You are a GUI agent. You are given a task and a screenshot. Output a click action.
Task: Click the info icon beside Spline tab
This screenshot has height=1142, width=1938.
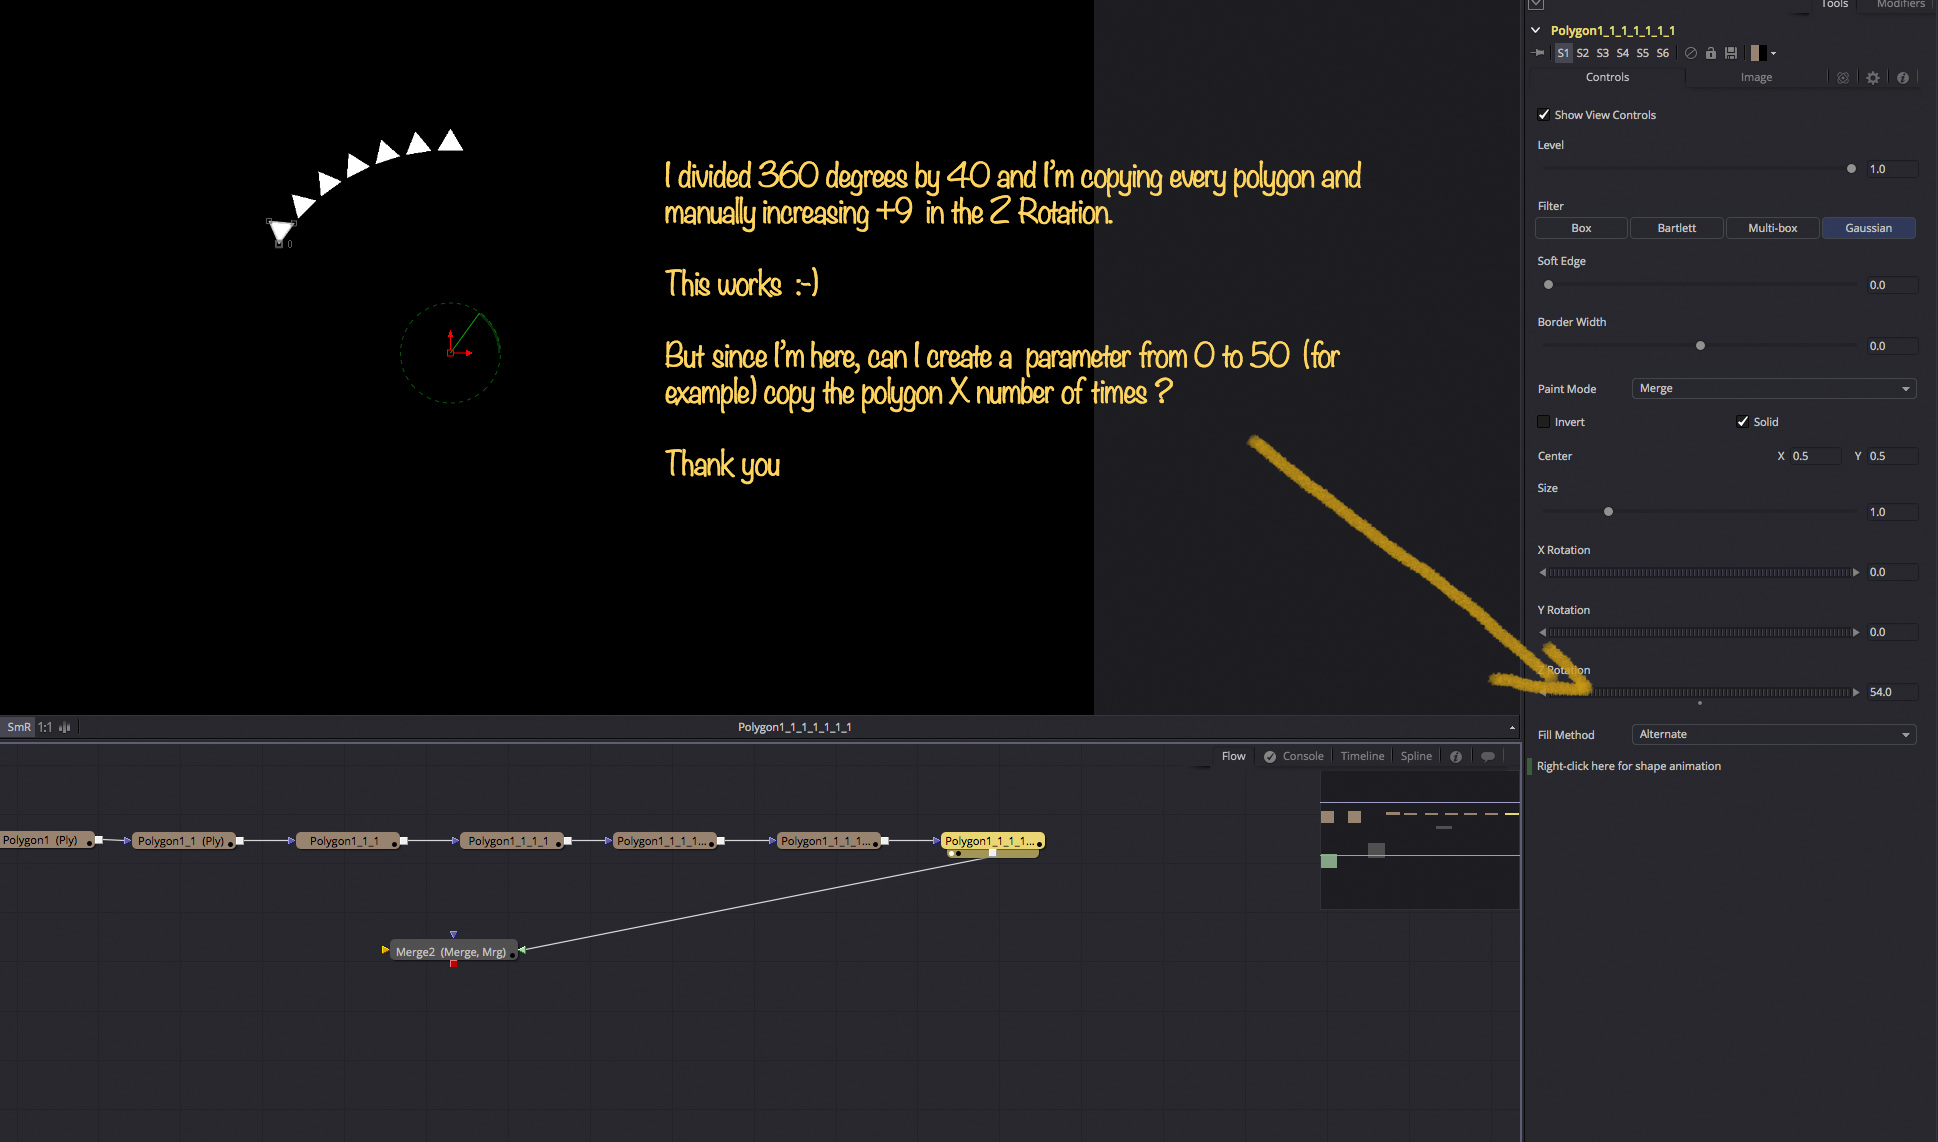1456,757
